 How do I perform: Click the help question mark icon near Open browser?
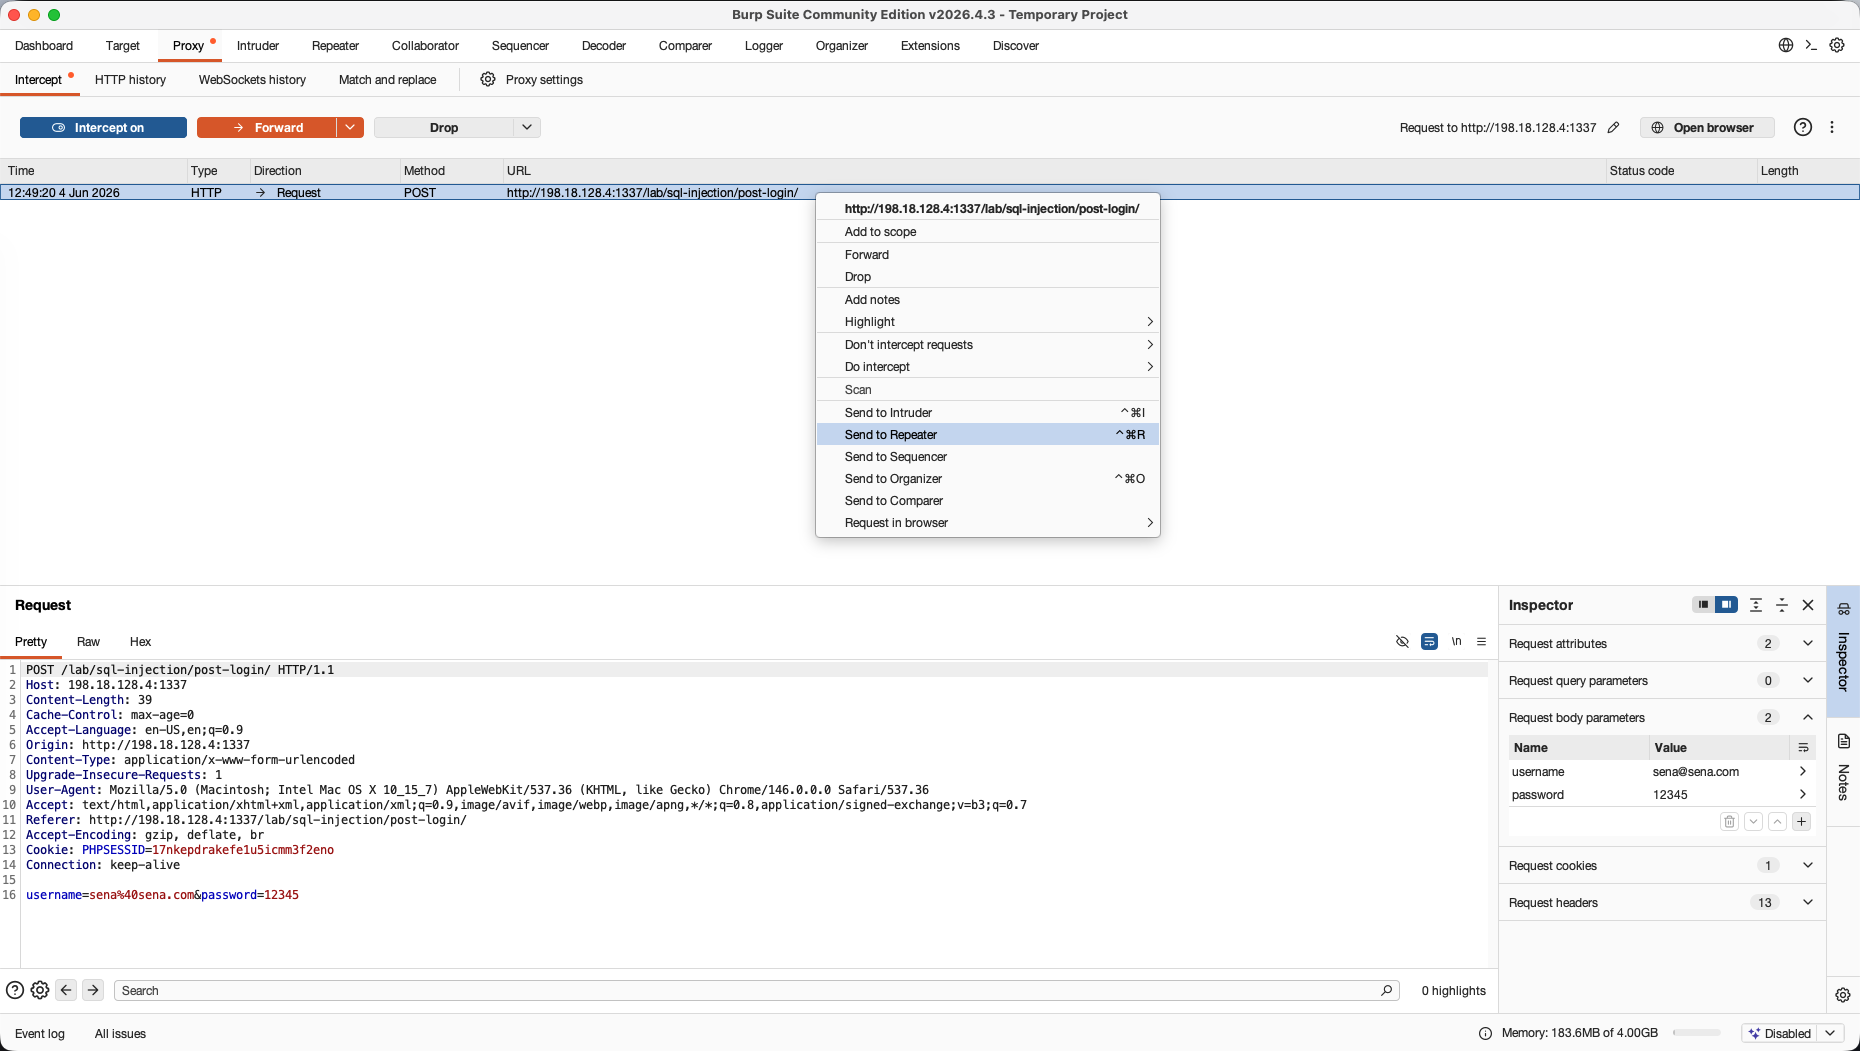pos(1802,127)
